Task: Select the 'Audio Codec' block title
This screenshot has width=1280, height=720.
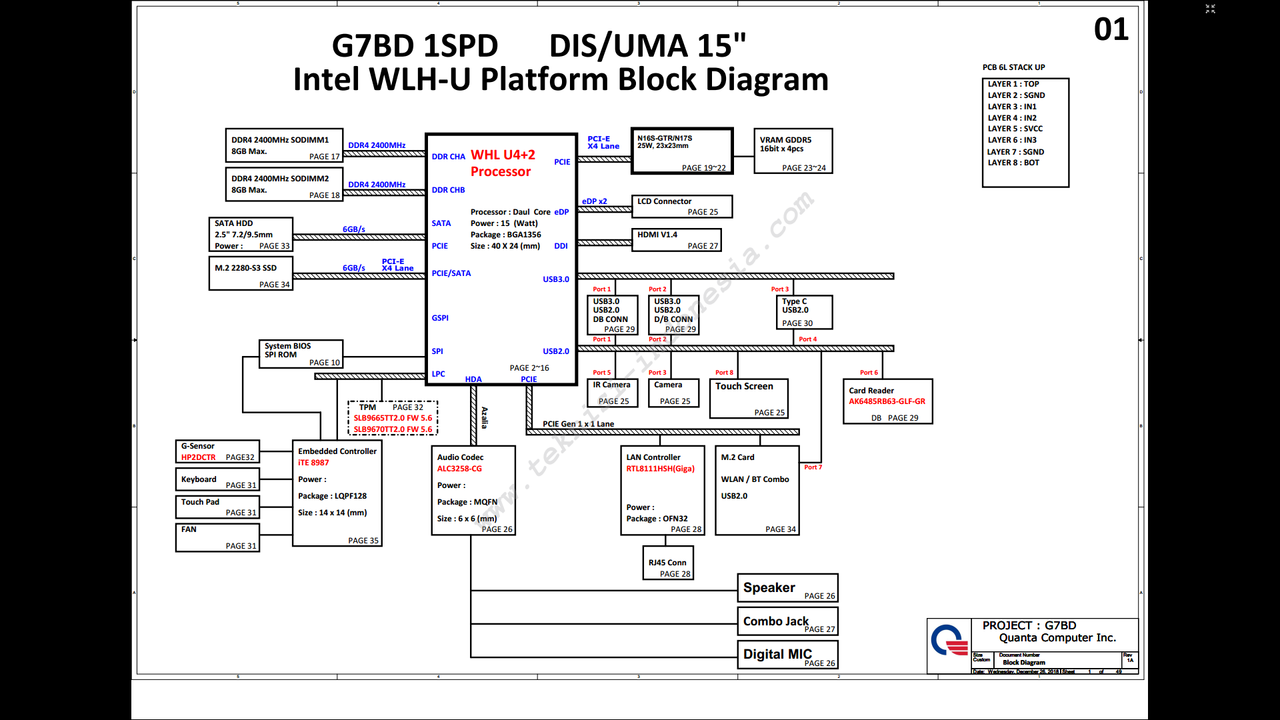Action: click(460, 457)
